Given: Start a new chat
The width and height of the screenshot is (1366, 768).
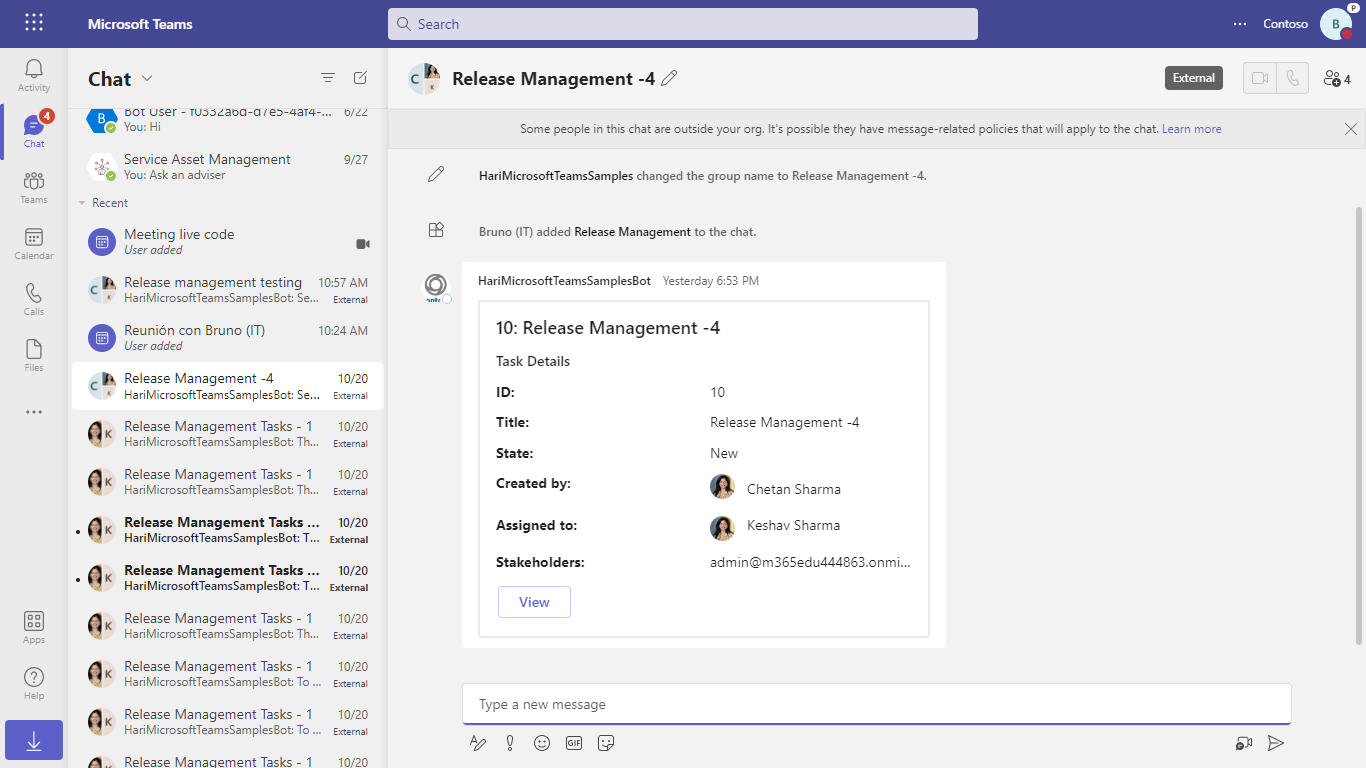Looking at the screenshot, I should tap(360, 78).
